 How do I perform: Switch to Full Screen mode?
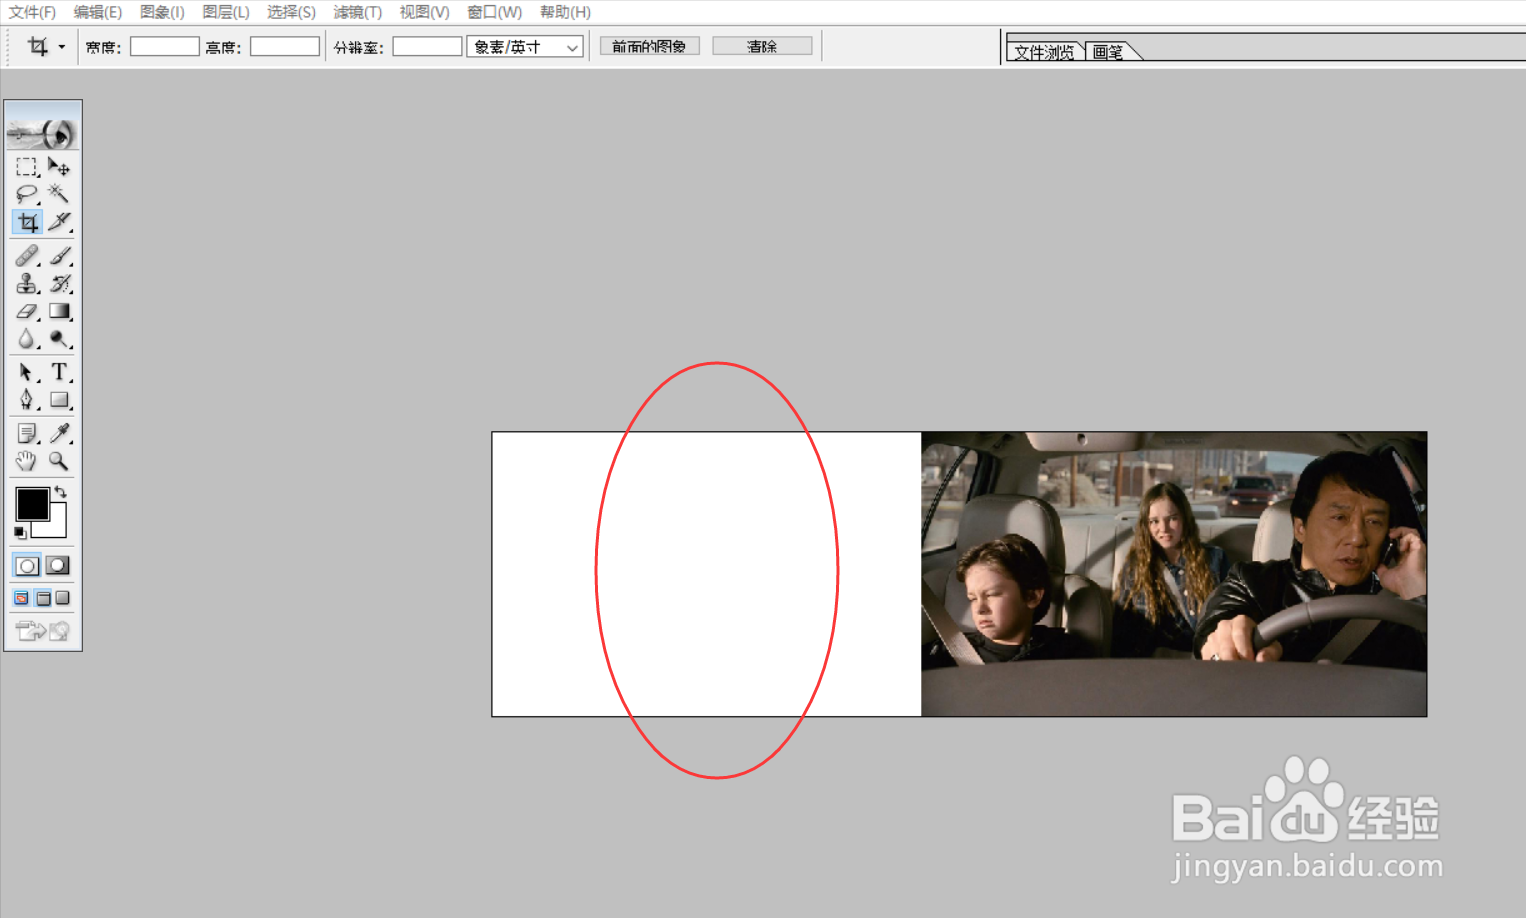click(63, 598)
